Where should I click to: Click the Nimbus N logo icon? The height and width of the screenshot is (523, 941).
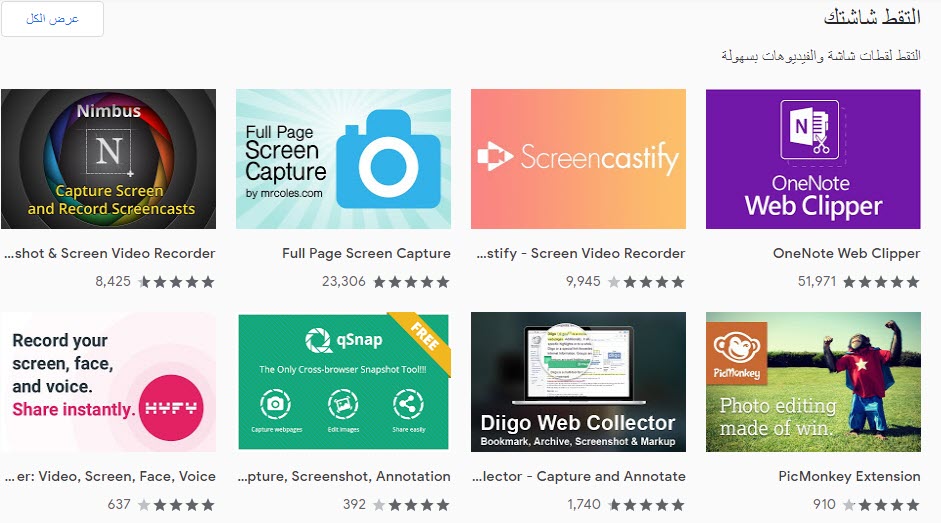tap(107, 150)
